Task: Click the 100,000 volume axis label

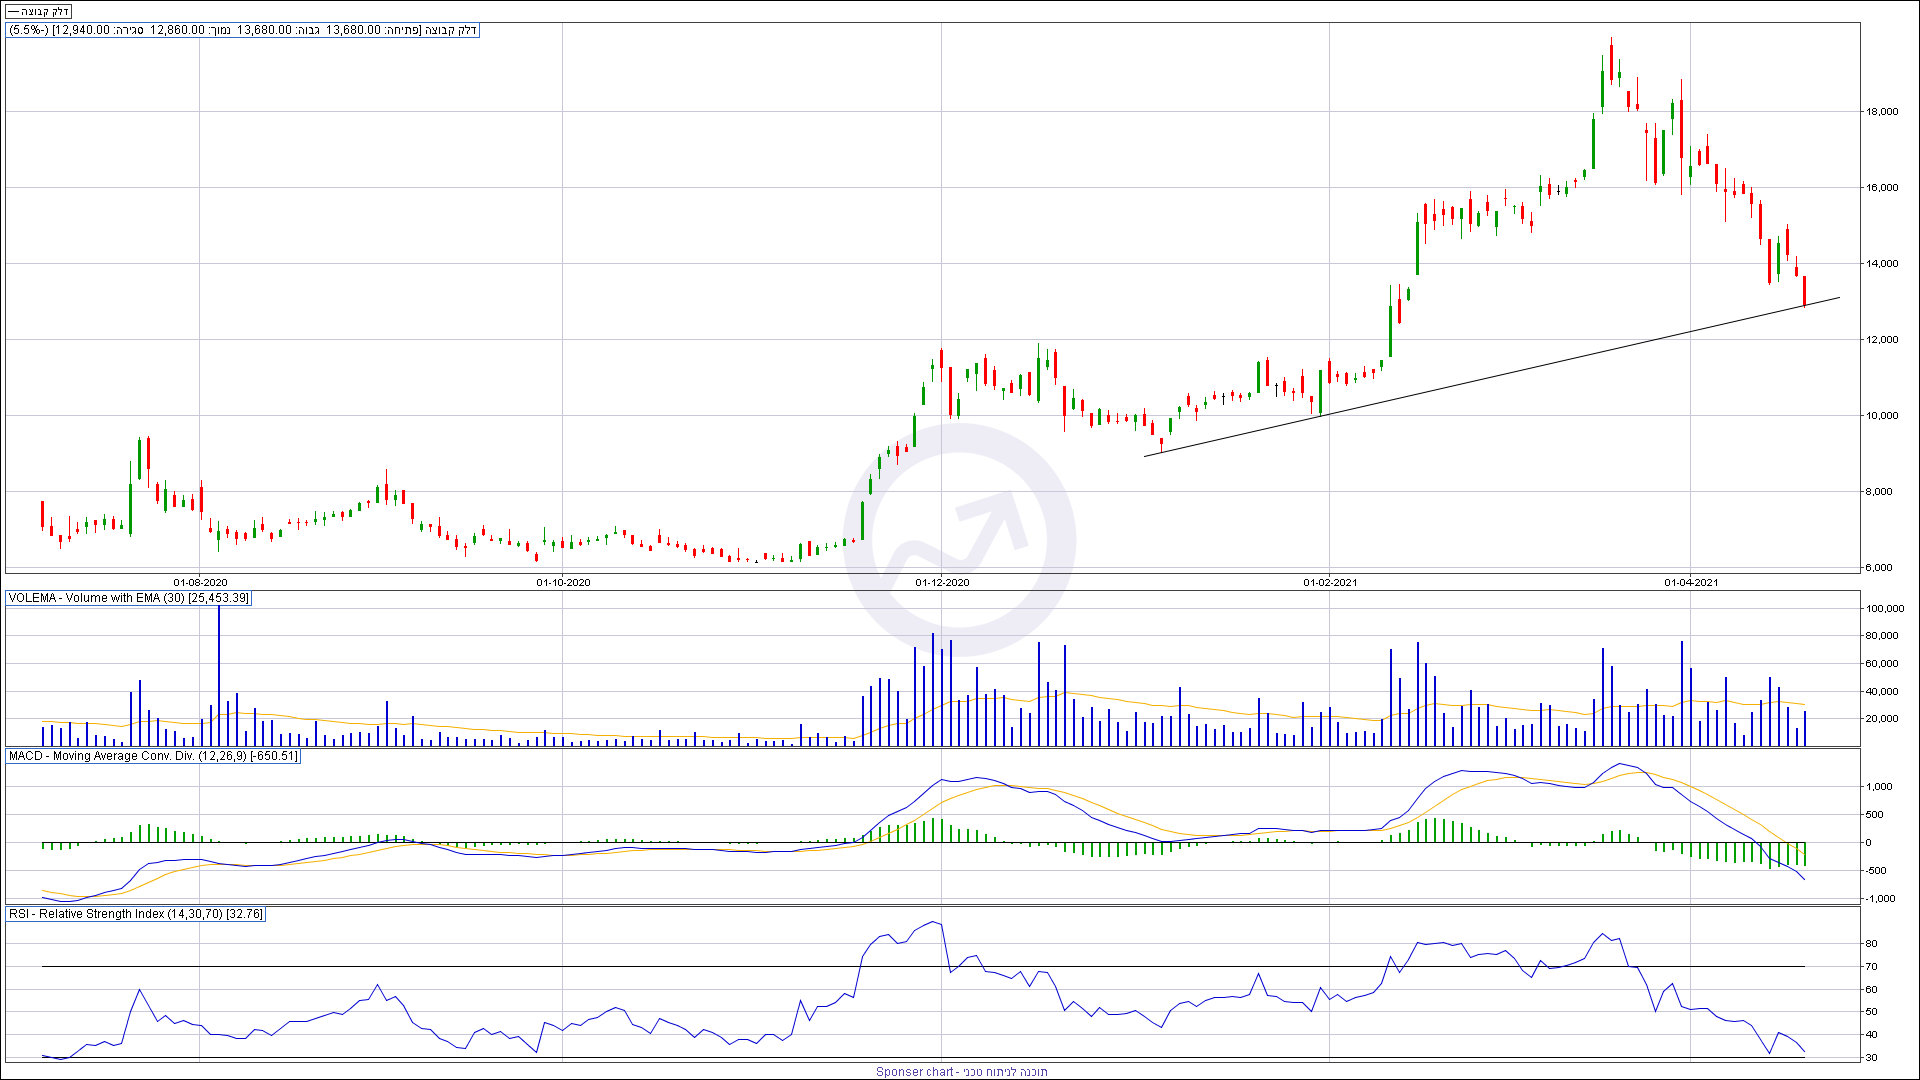Action: point(1884,609)
